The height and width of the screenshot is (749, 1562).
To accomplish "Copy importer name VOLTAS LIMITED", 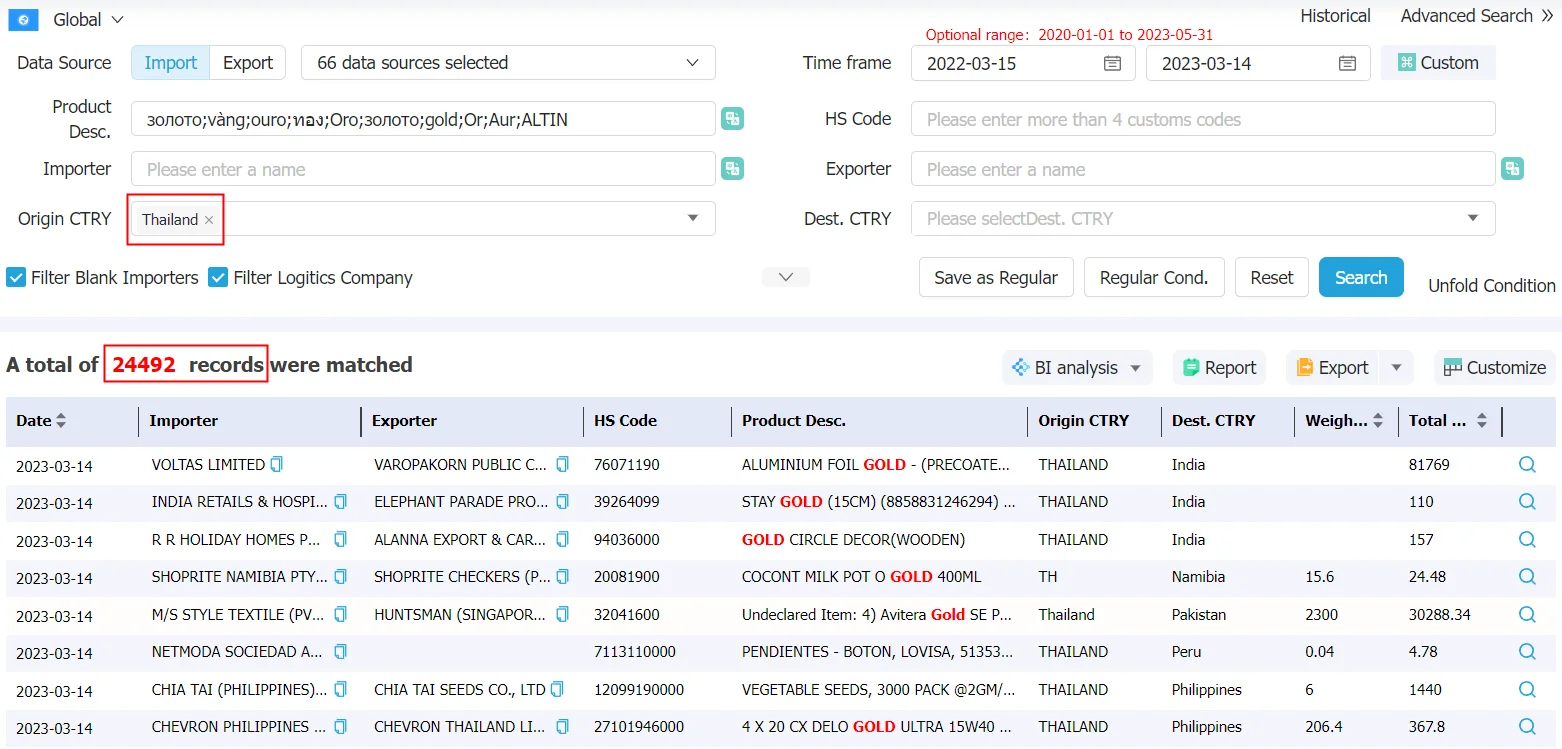I will (277, 464).
